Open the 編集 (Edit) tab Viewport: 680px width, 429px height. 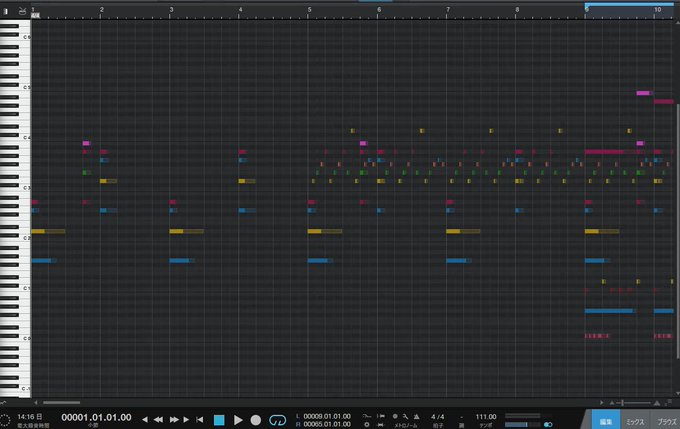click(x=605, y=421)
